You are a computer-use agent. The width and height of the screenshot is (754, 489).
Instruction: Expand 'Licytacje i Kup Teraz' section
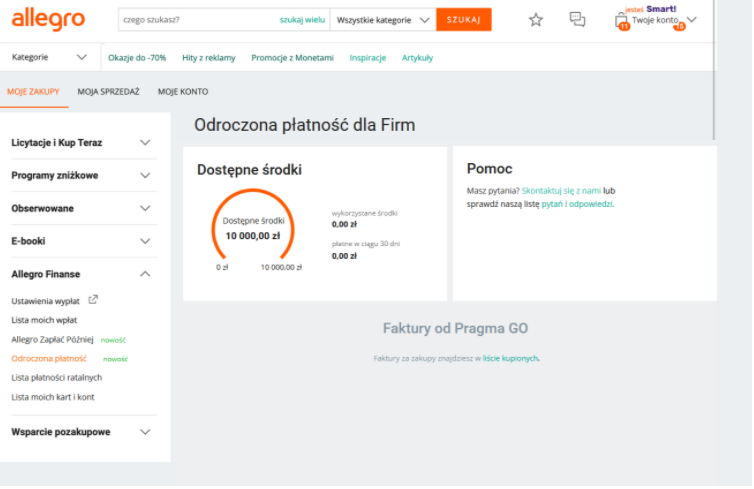(x=82, y=142)
